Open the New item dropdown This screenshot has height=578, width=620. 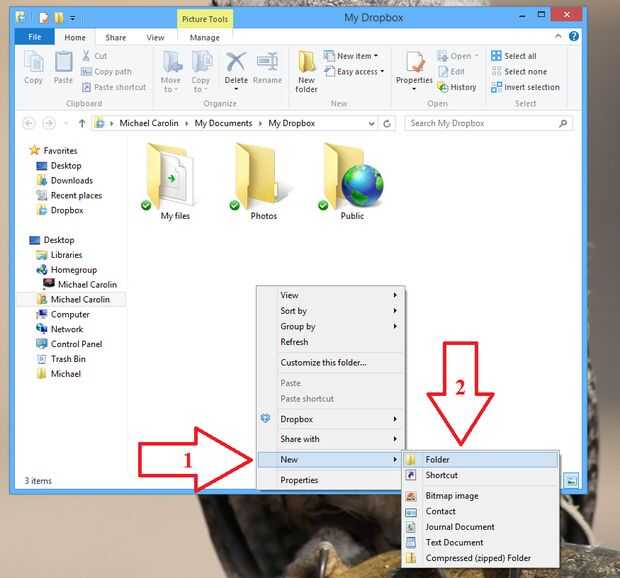click(351, 56)
